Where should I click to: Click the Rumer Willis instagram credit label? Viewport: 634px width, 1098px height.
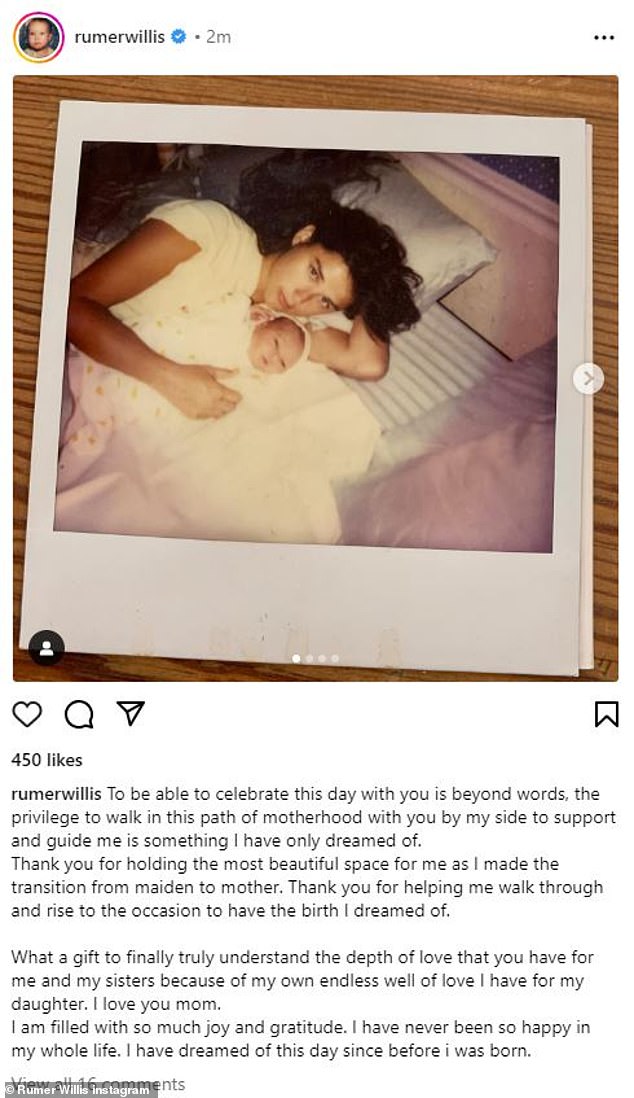(78, 1090)
